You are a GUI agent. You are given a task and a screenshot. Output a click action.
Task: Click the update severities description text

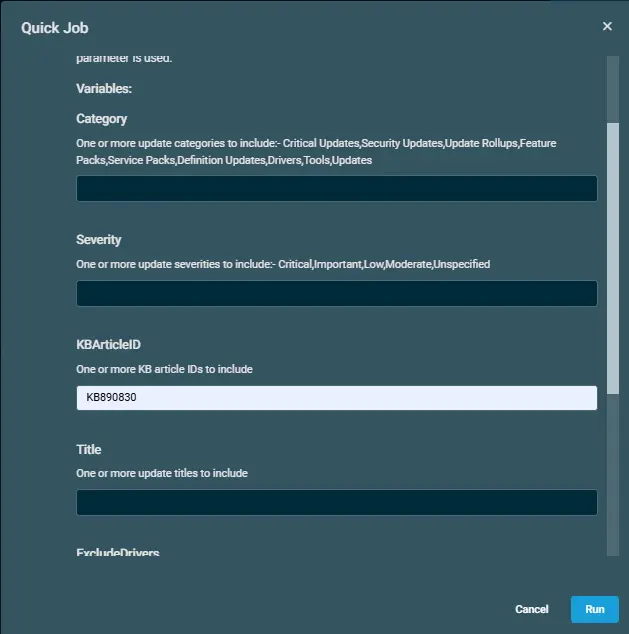pyautogui.click(x=283, y=264)
